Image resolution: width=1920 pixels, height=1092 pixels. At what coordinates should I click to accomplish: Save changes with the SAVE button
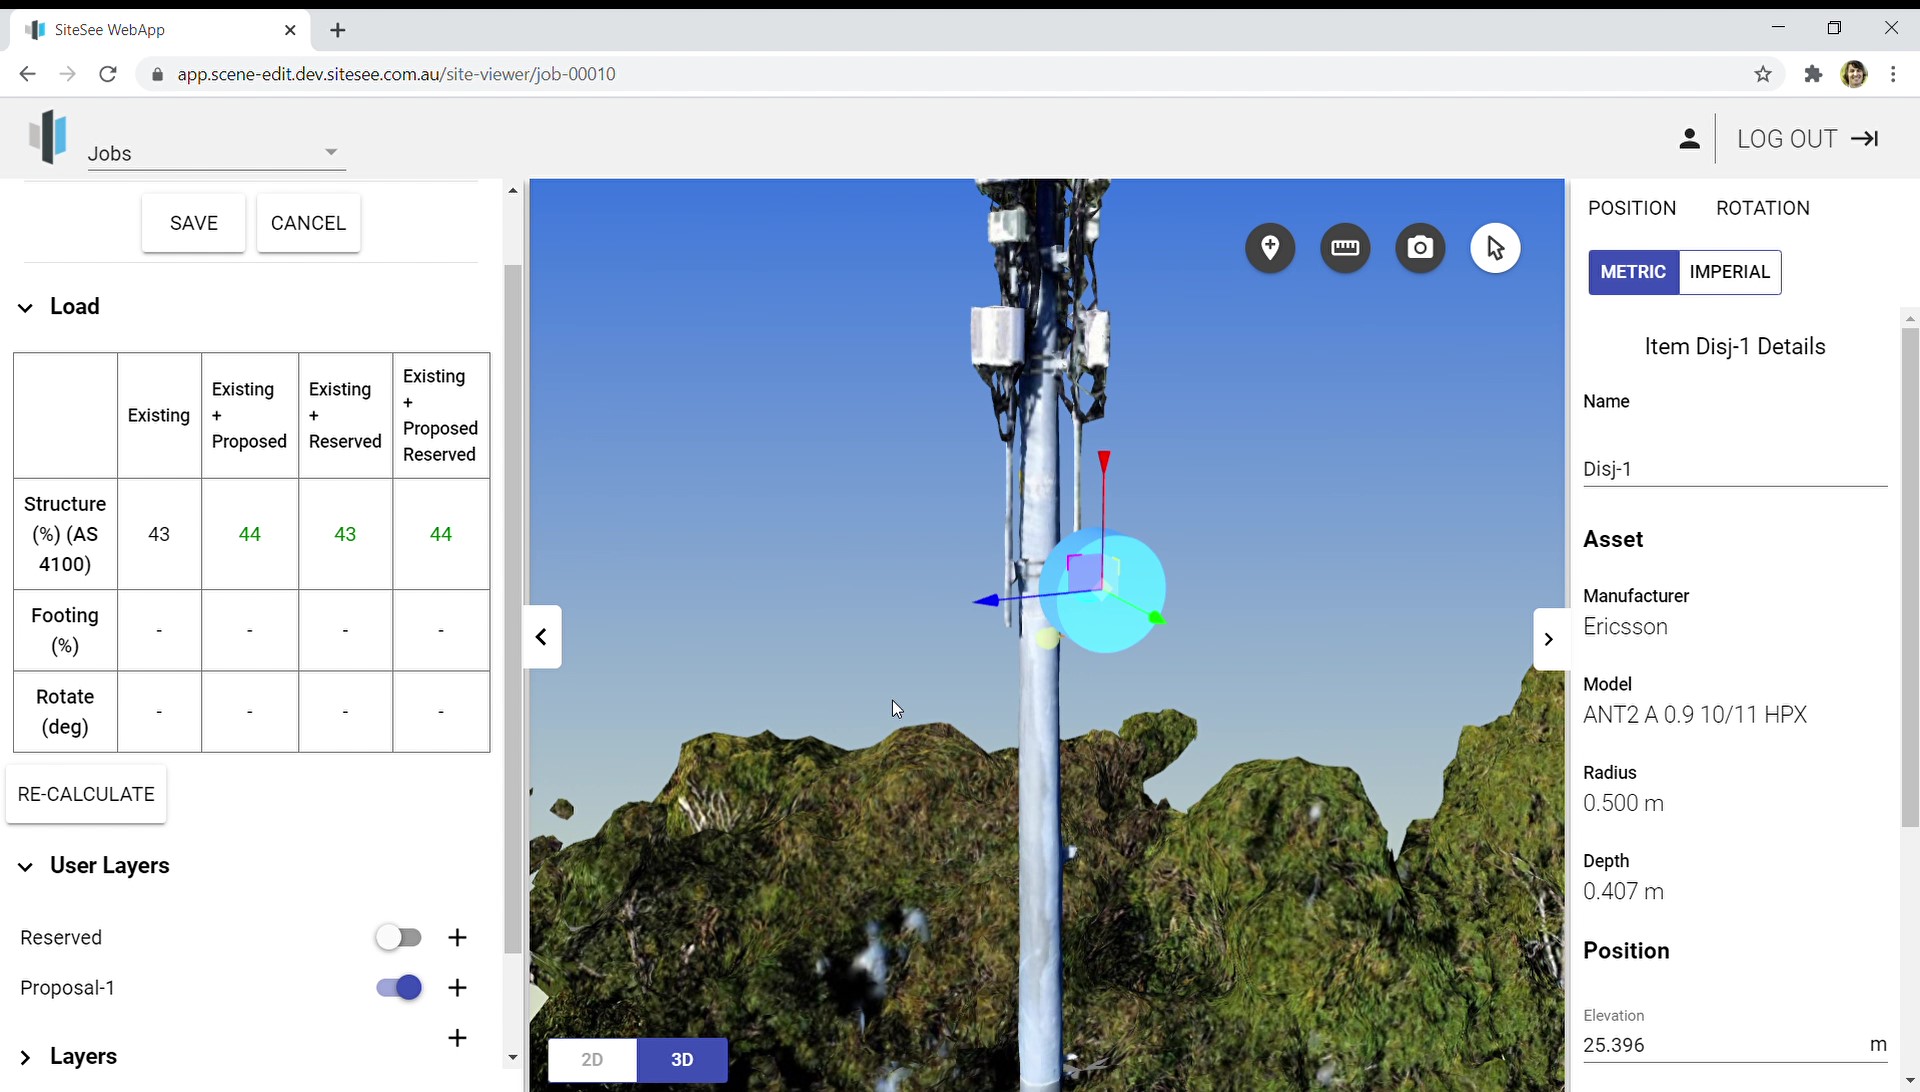pyautogui.click(x=193, y=222)
